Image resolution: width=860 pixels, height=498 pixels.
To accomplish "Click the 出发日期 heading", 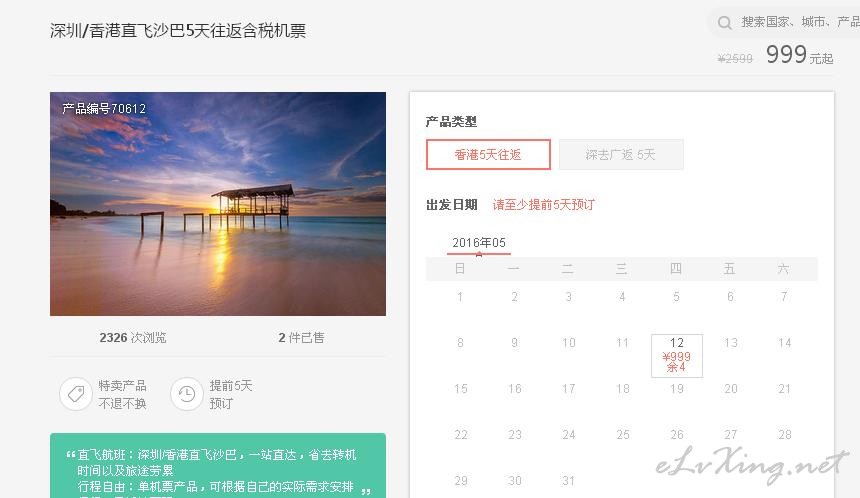I will tap(452, 205).
